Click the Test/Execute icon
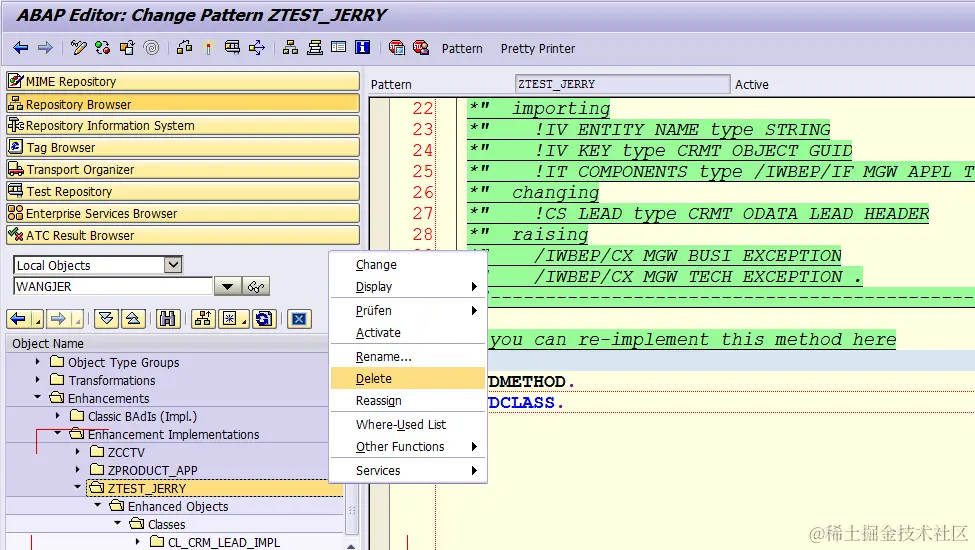Viewport: 975px width, 550px height. click(232, 48)
